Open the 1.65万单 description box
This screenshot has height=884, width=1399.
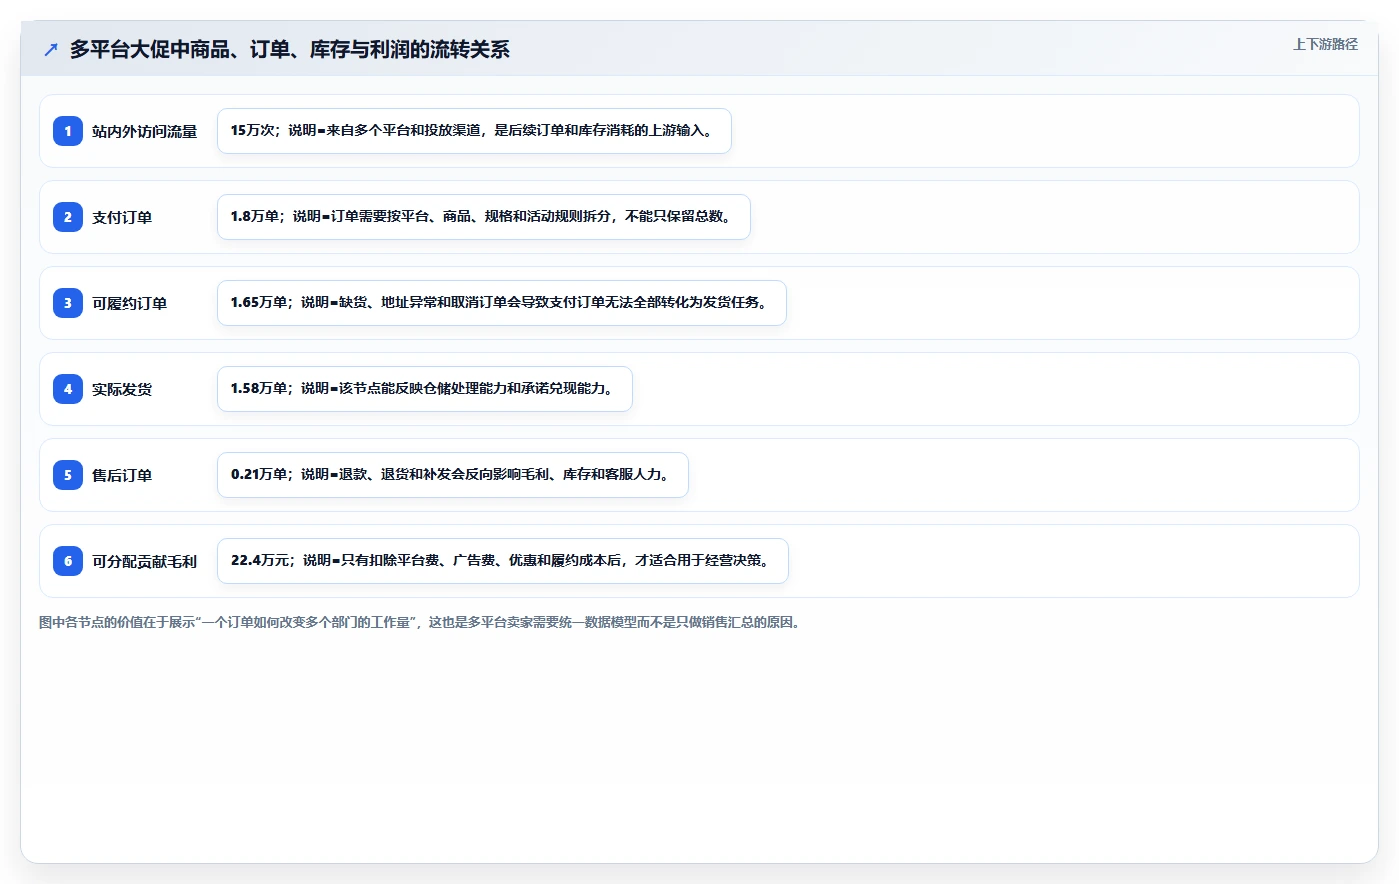[x=502, y=303]
